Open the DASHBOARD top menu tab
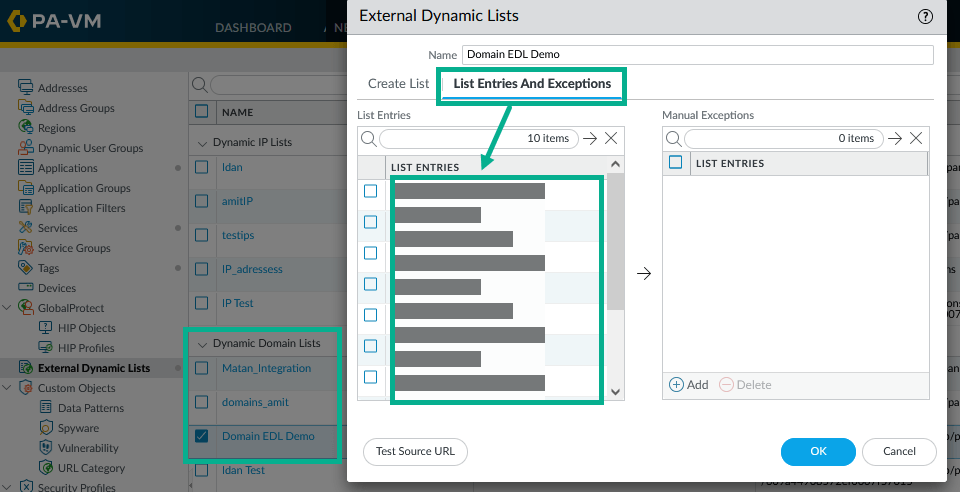The height and width of the screenshot is (492, 960). (253, 28)
